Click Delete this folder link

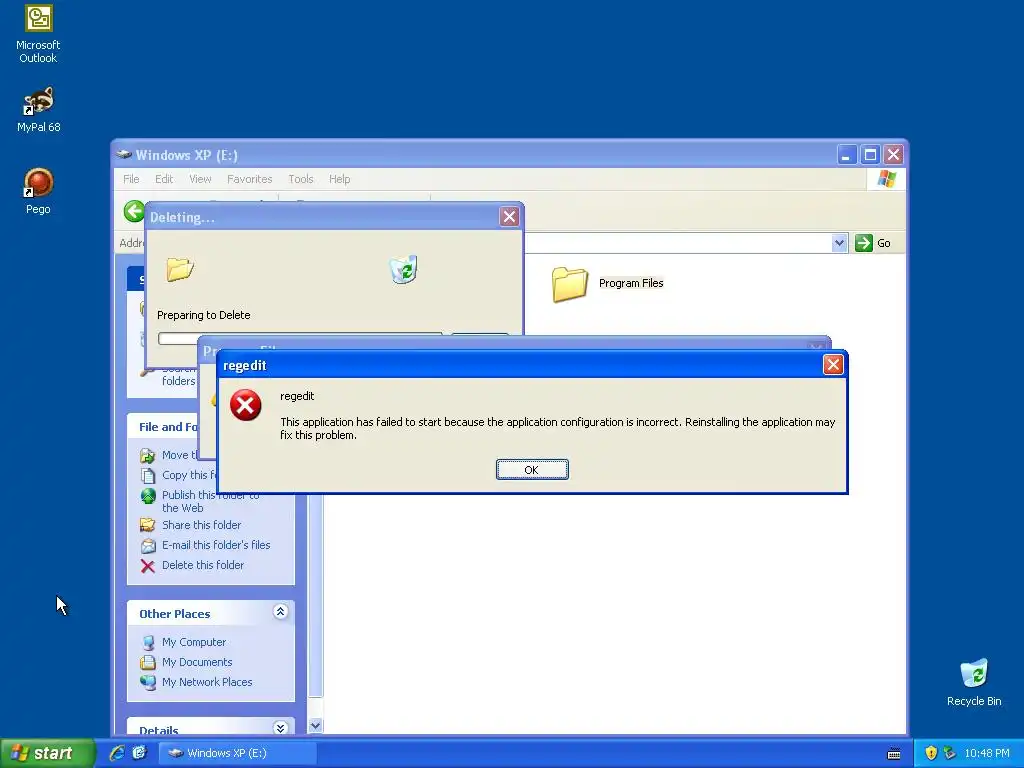coord(202,565)
